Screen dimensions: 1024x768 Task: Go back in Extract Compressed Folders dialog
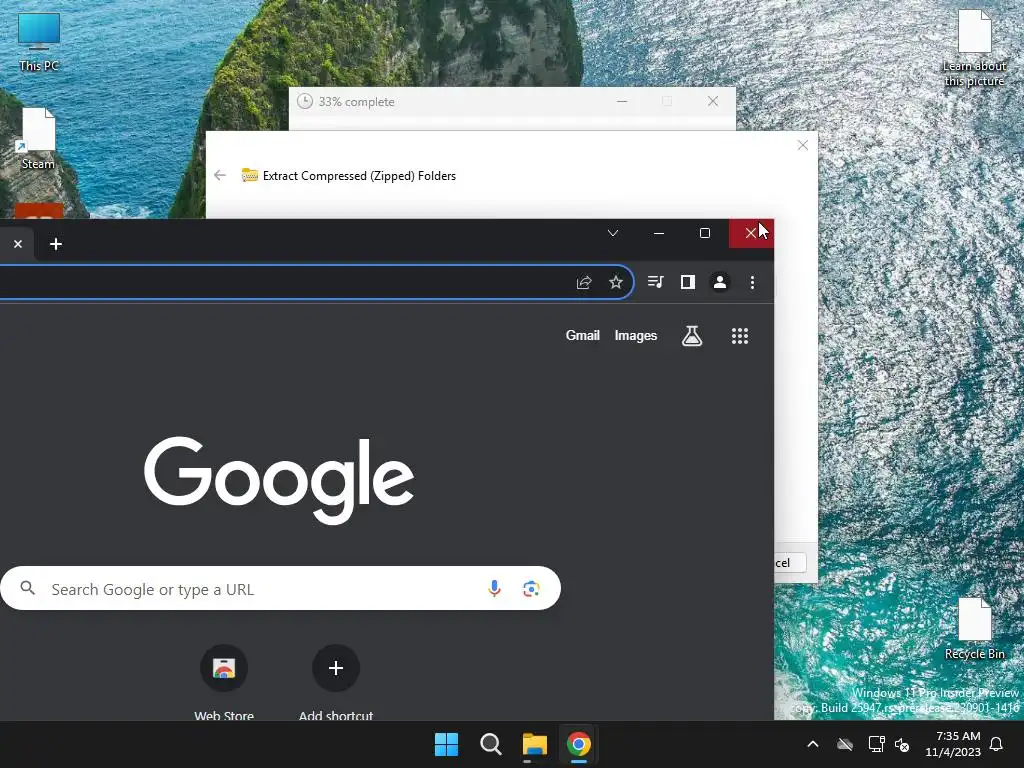[x=220, y=175]
